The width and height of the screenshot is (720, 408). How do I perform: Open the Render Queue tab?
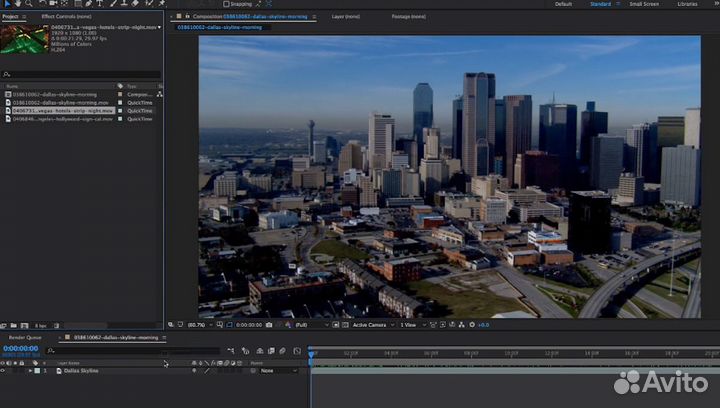click(23, 338)
